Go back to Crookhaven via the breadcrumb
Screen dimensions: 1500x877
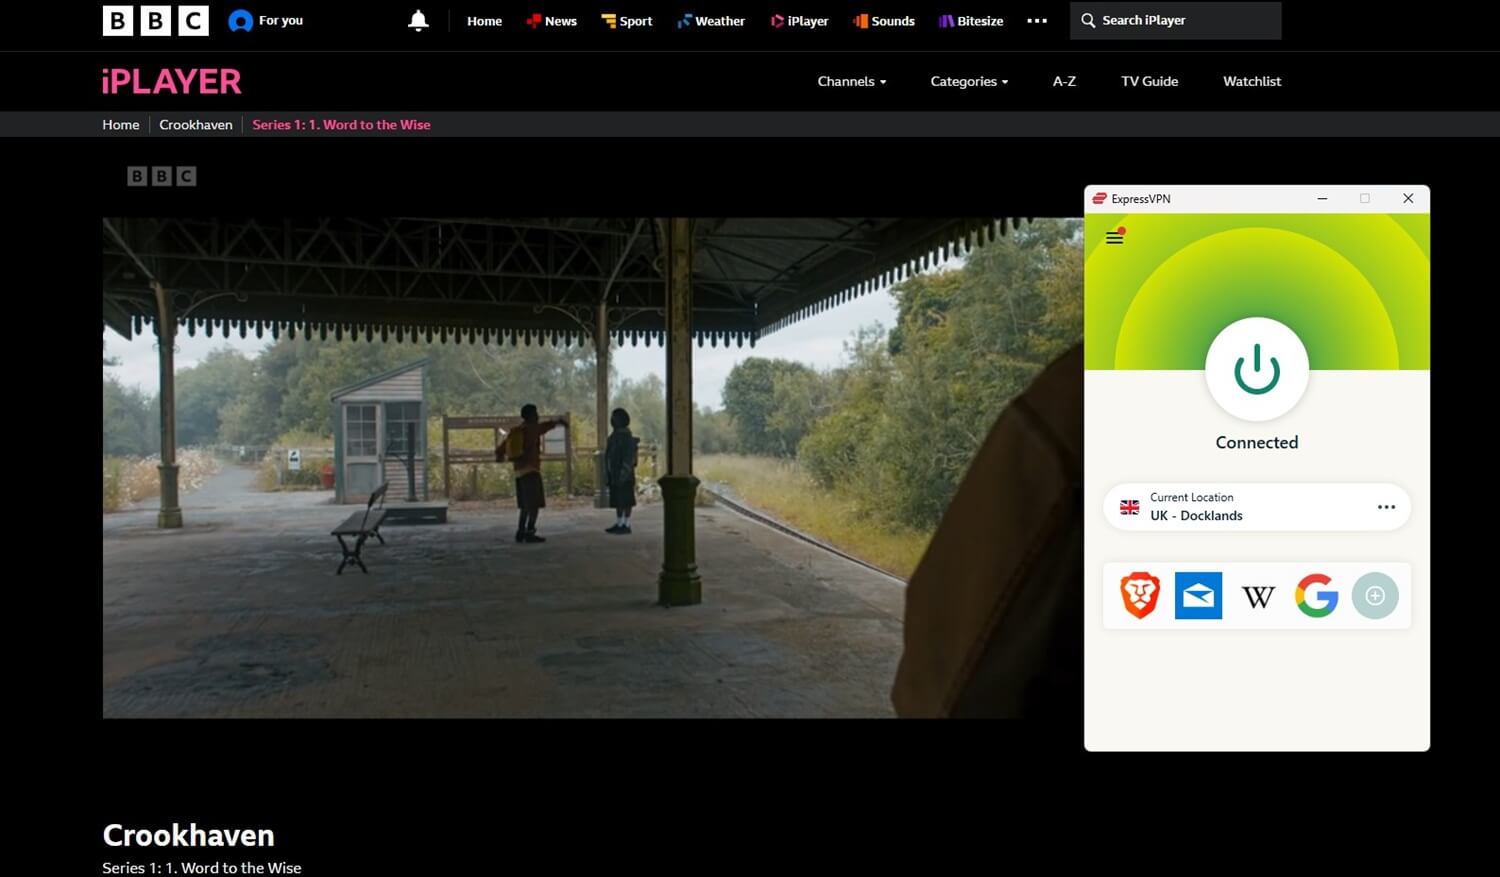click(x=195, y=124)
